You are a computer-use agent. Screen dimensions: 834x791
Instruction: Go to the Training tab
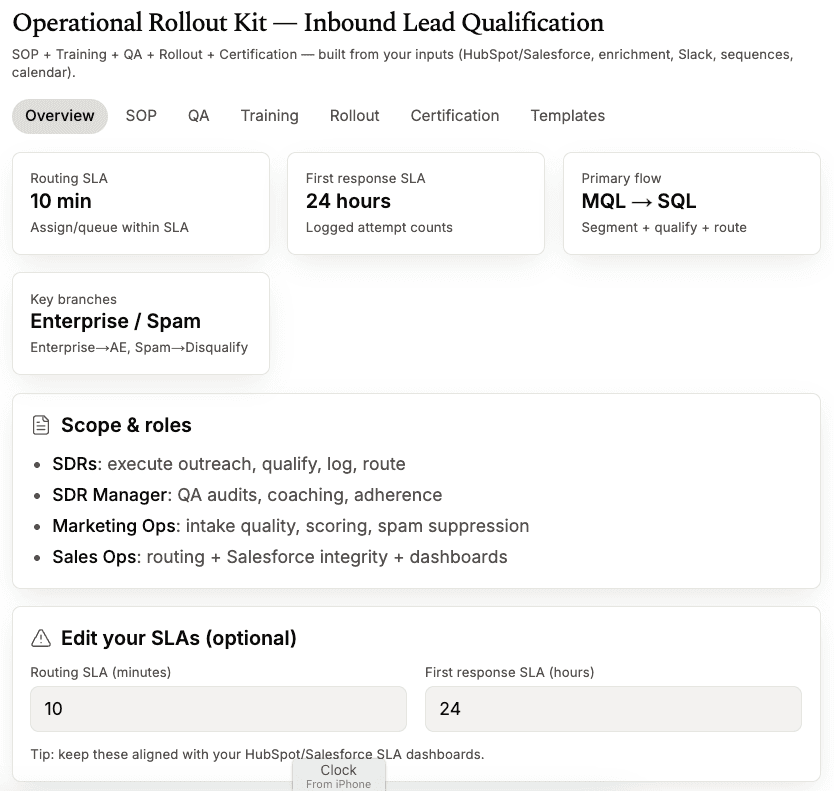coord(270,116)
